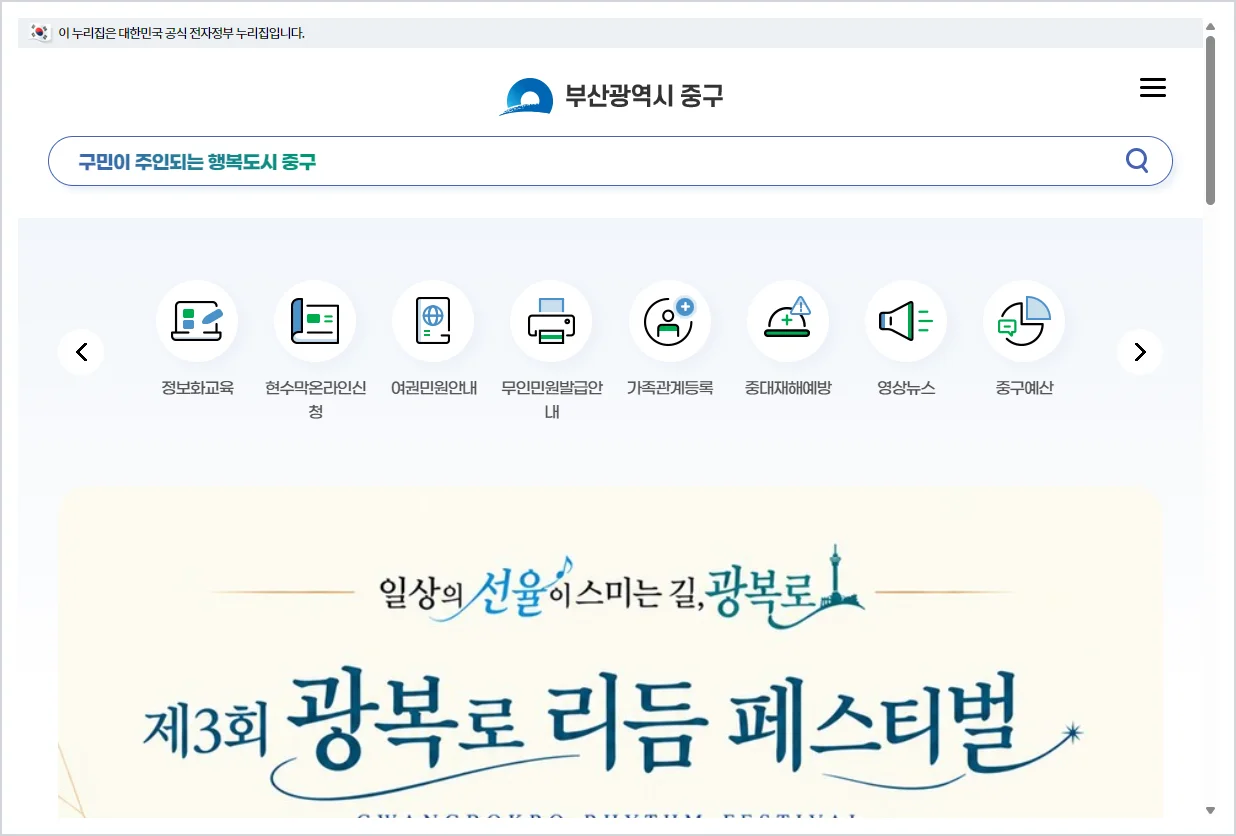
Task: Click the 중대재해예방 label
Action: pos(788,388)
